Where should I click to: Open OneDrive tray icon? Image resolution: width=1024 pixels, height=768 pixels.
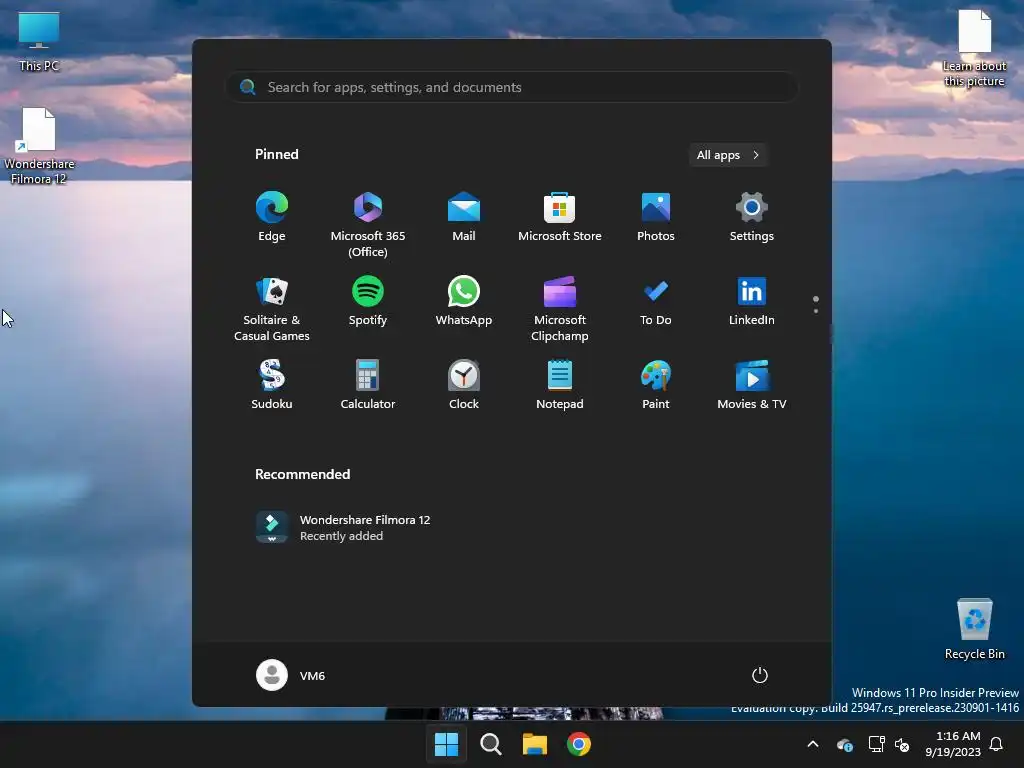coord(845,744)
